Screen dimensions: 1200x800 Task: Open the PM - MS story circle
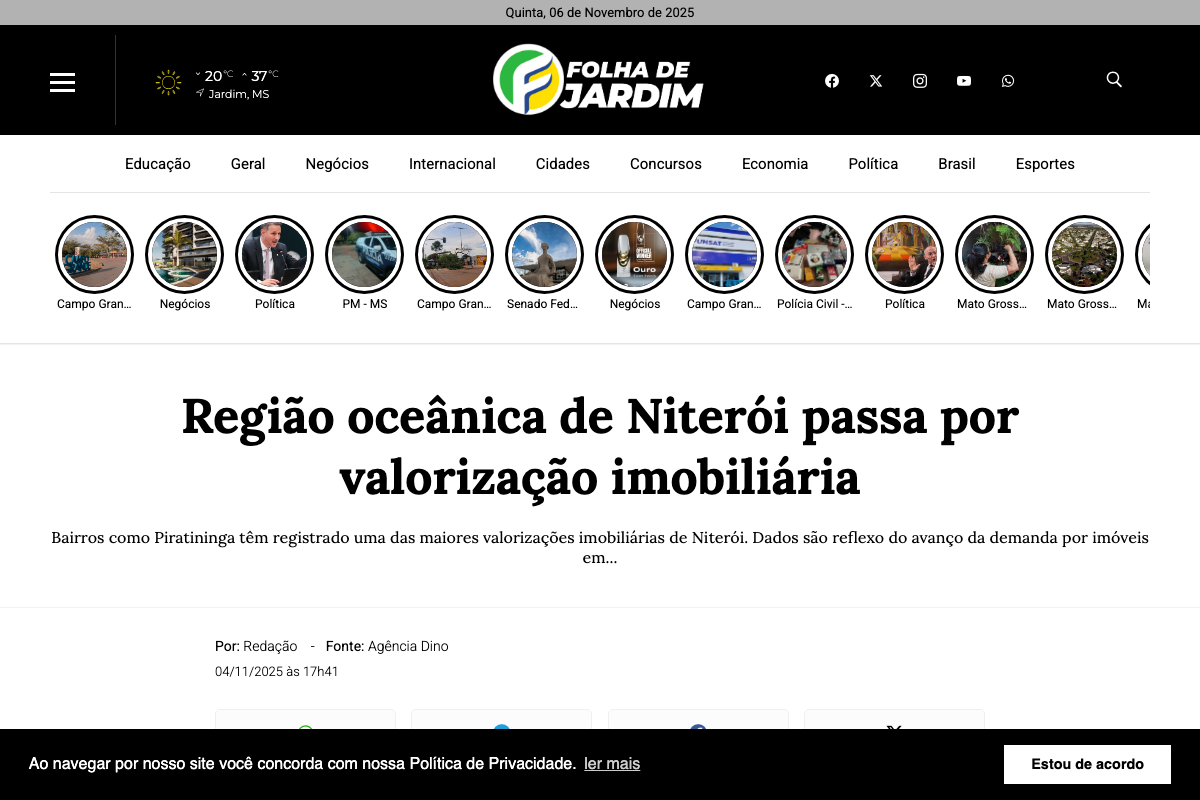[x=364, y=254]
